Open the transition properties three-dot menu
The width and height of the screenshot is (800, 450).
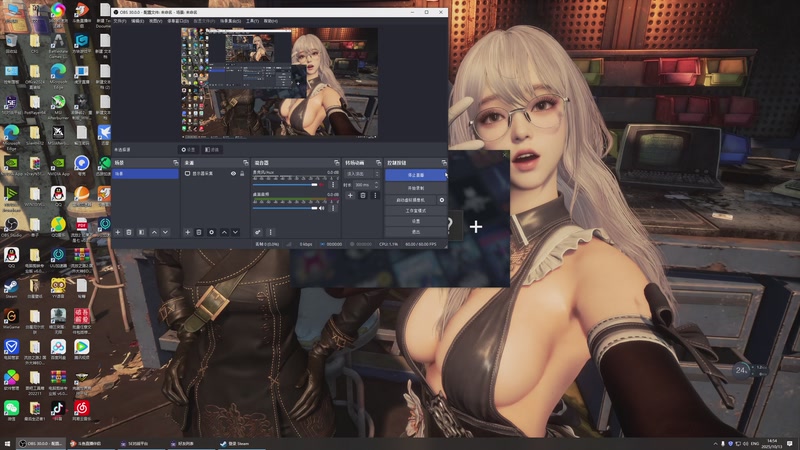[x=375, y=195]
